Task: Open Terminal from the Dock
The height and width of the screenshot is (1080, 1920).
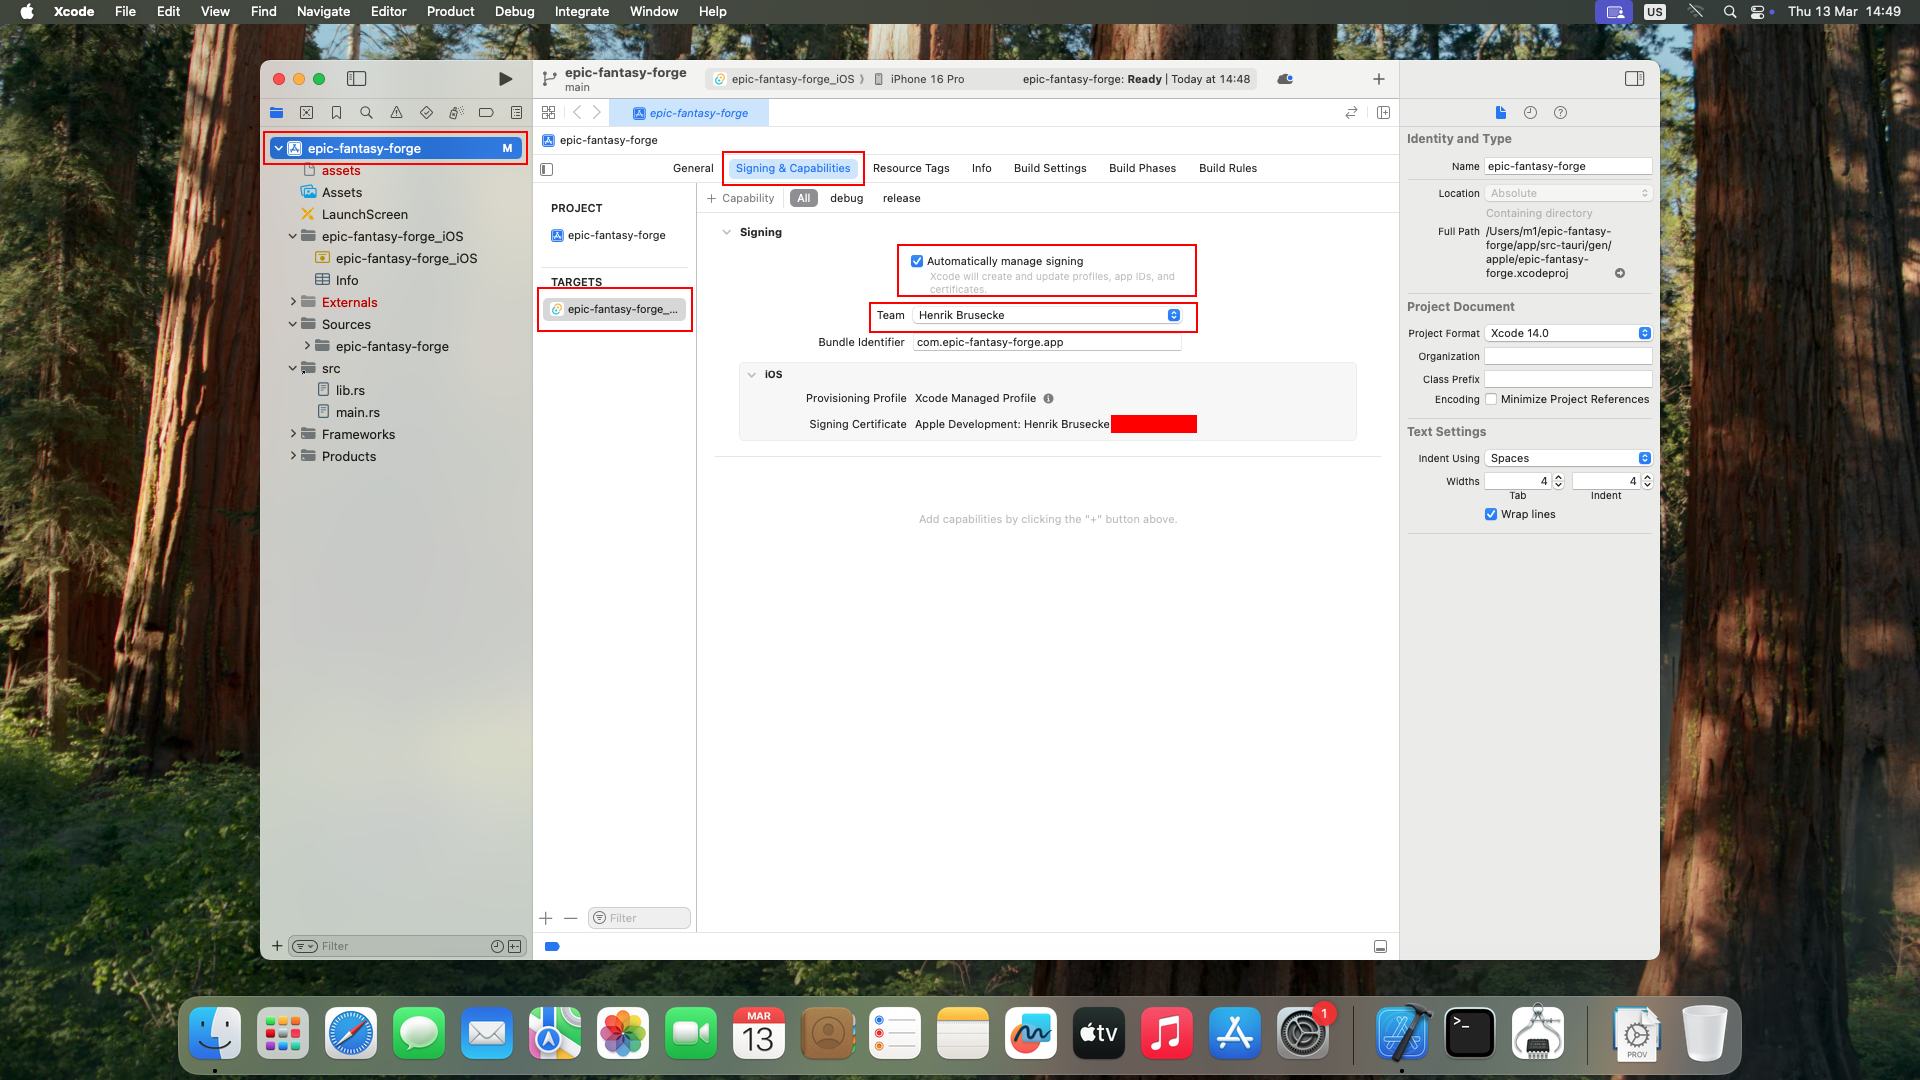Action: pos(1470,1033)
